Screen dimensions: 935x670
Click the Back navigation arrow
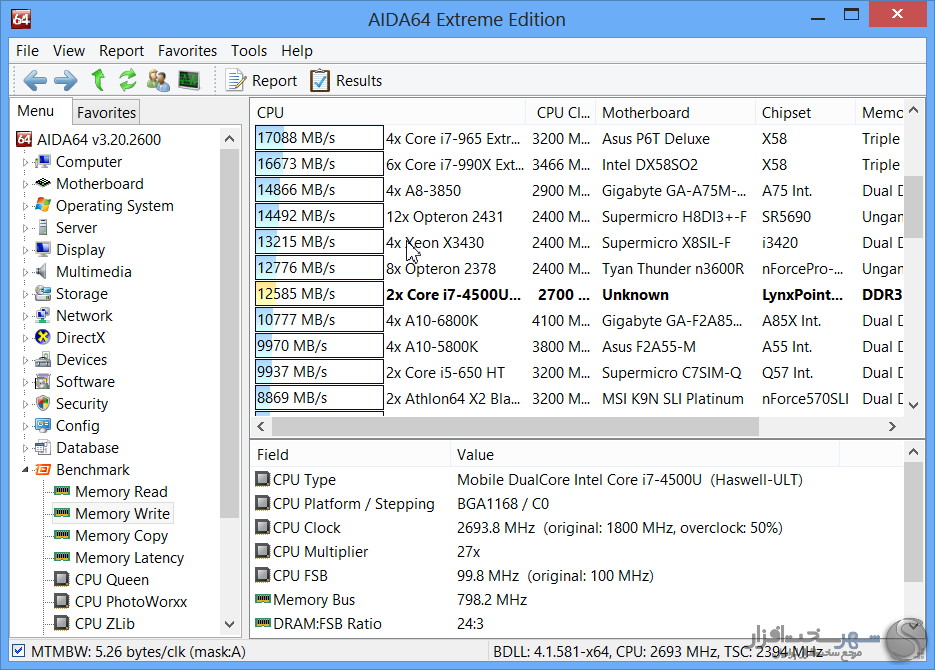pyautogui.click(x=35, y=81)
